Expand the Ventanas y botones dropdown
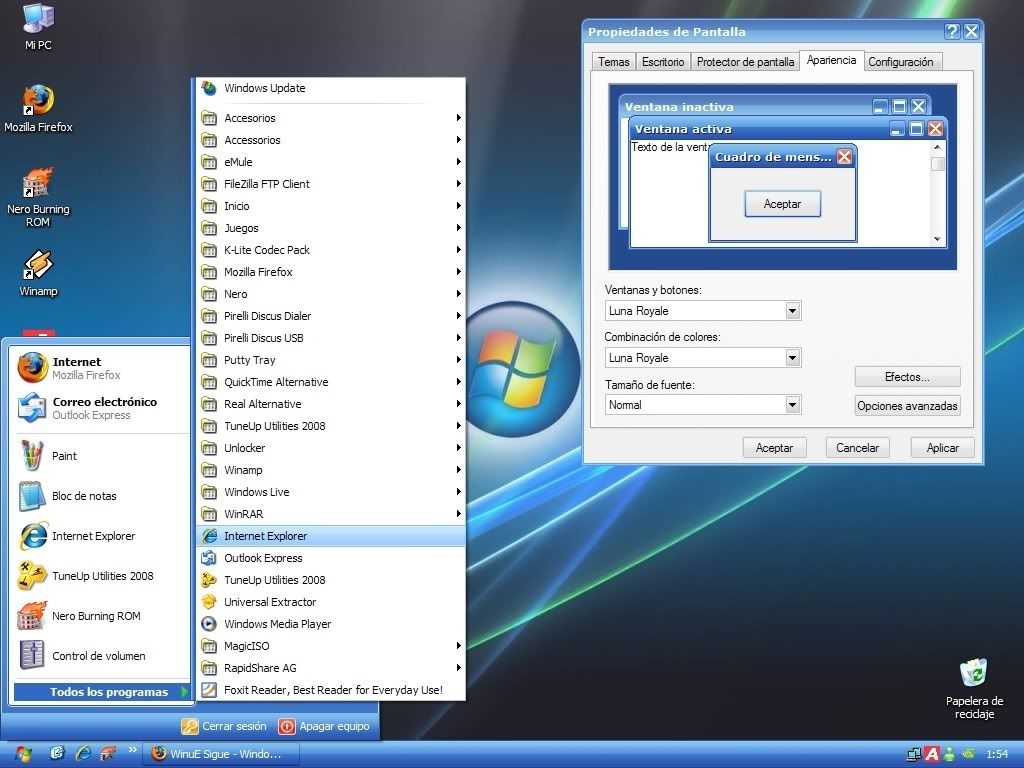 pos(792,311)
